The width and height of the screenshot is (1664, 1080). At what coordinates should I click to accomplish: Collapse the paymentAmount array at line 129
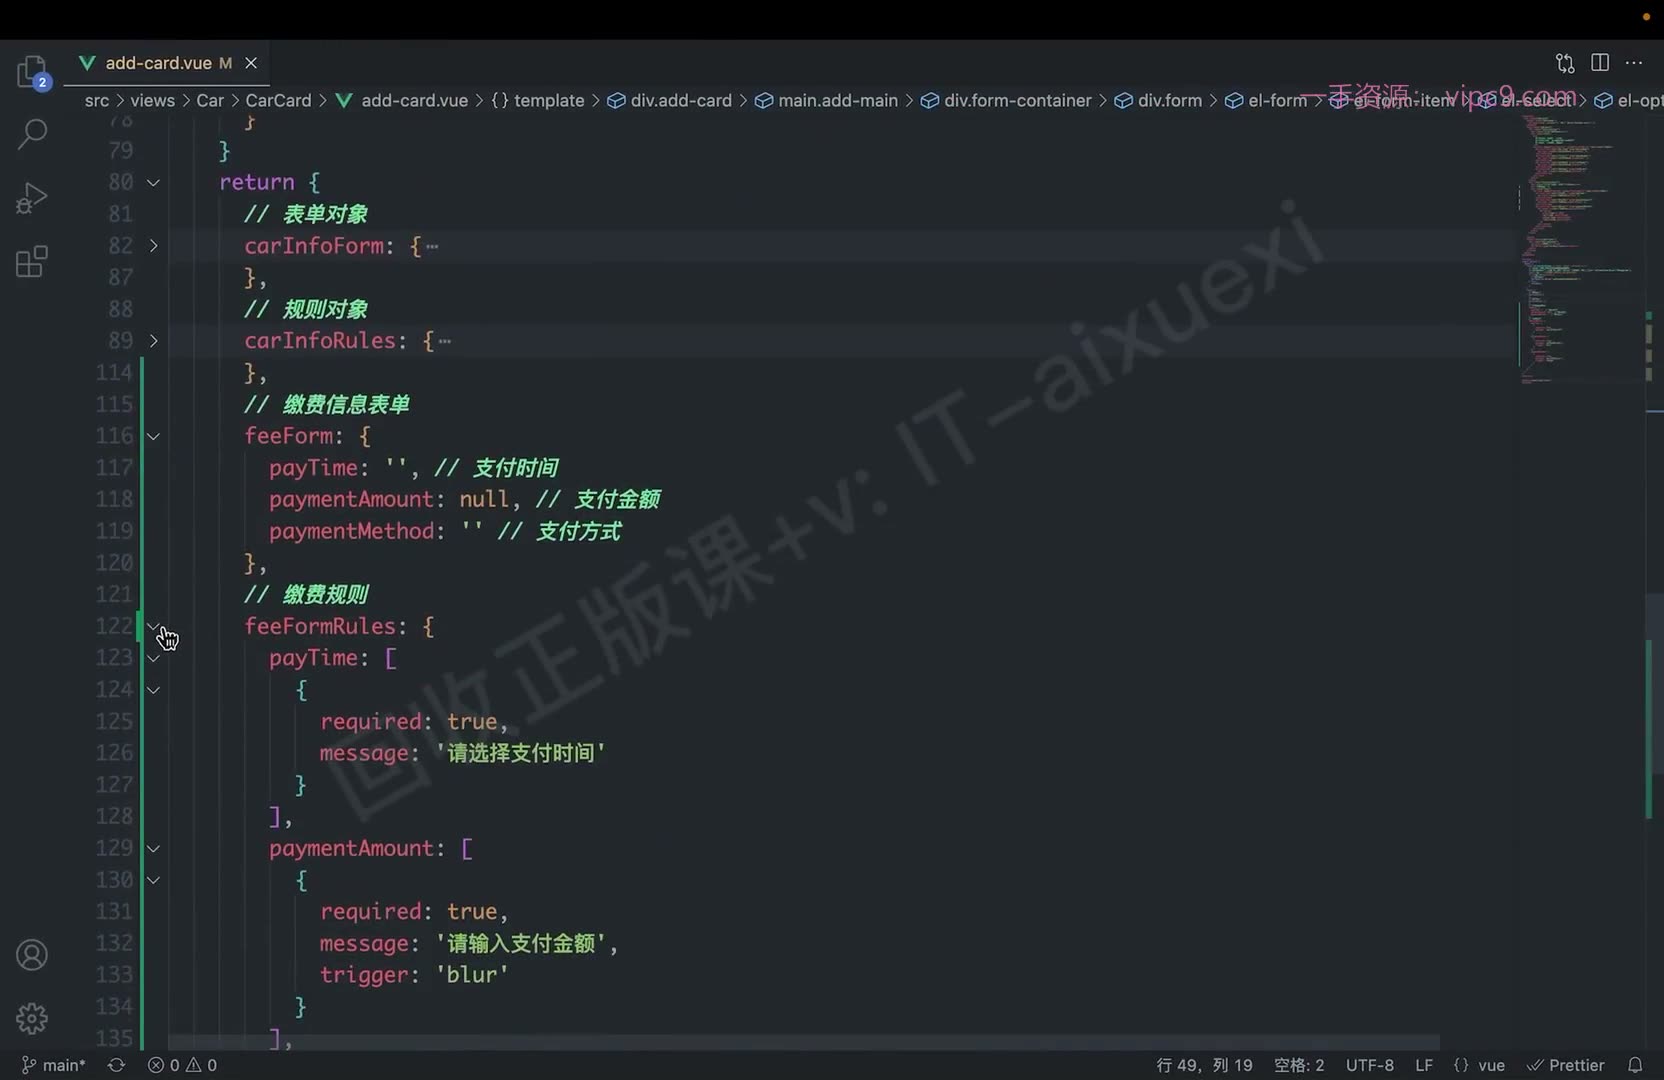tap(153, 848)
